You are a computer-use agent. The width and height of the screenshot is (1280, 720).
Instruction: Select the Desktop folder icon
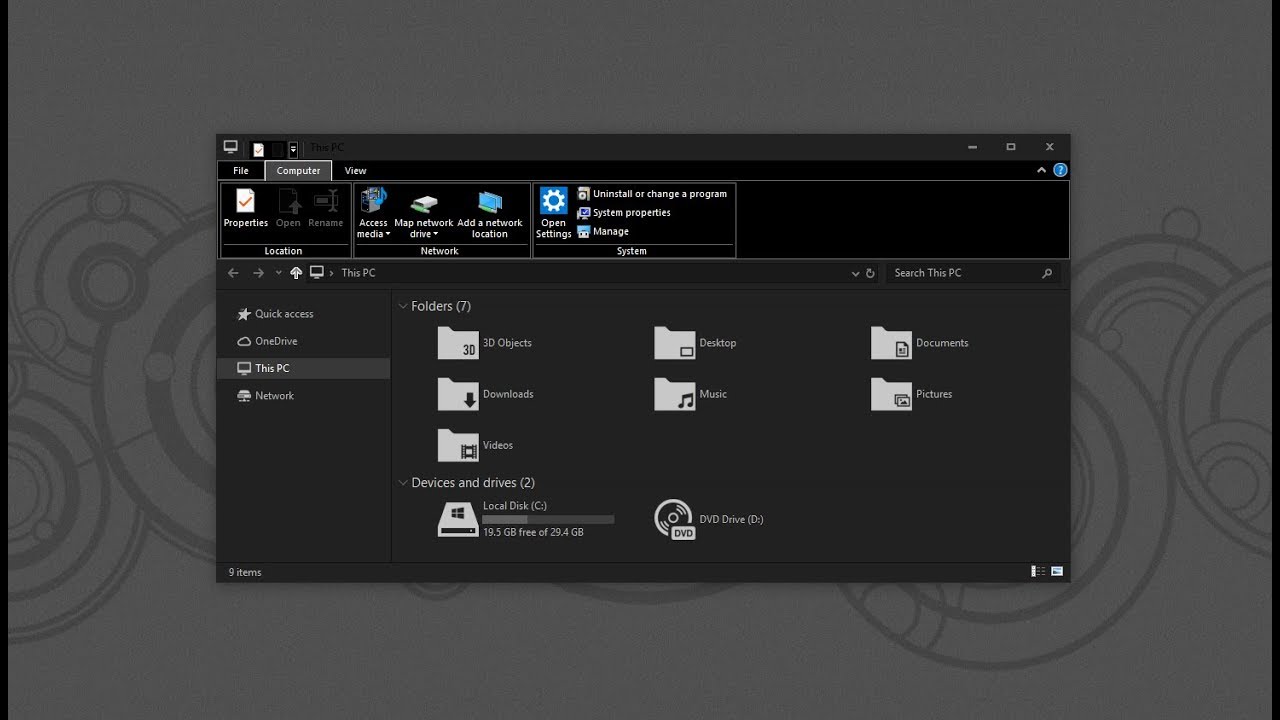[x=675, y=343]
